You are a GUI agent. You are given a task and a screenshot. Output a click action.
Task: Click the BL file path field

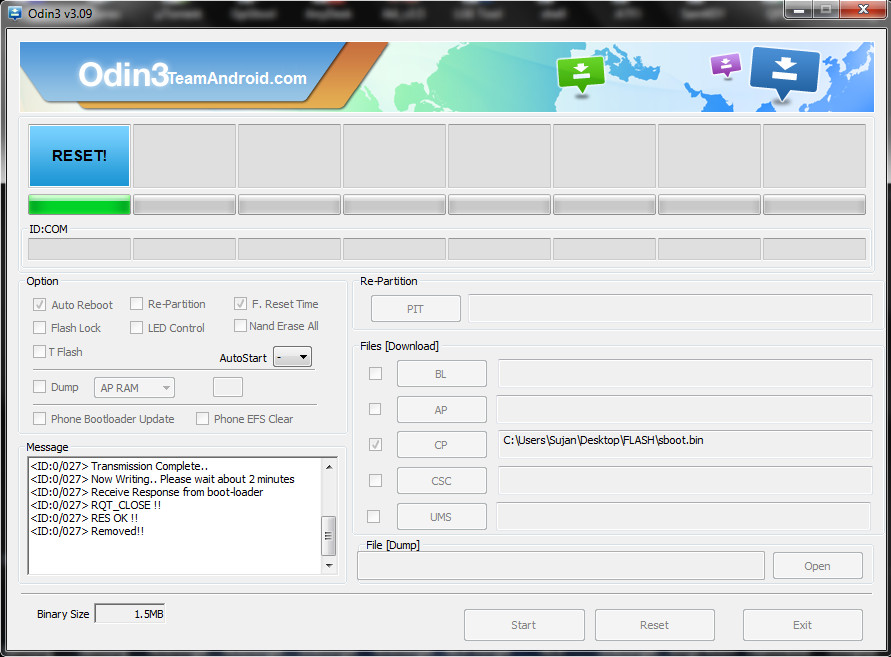685,373
